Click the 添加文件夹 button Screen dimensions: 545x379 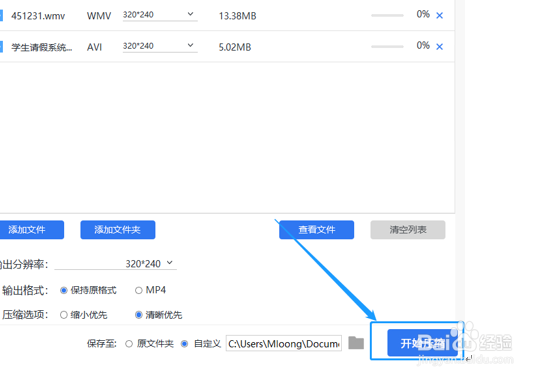coord(118,229)
